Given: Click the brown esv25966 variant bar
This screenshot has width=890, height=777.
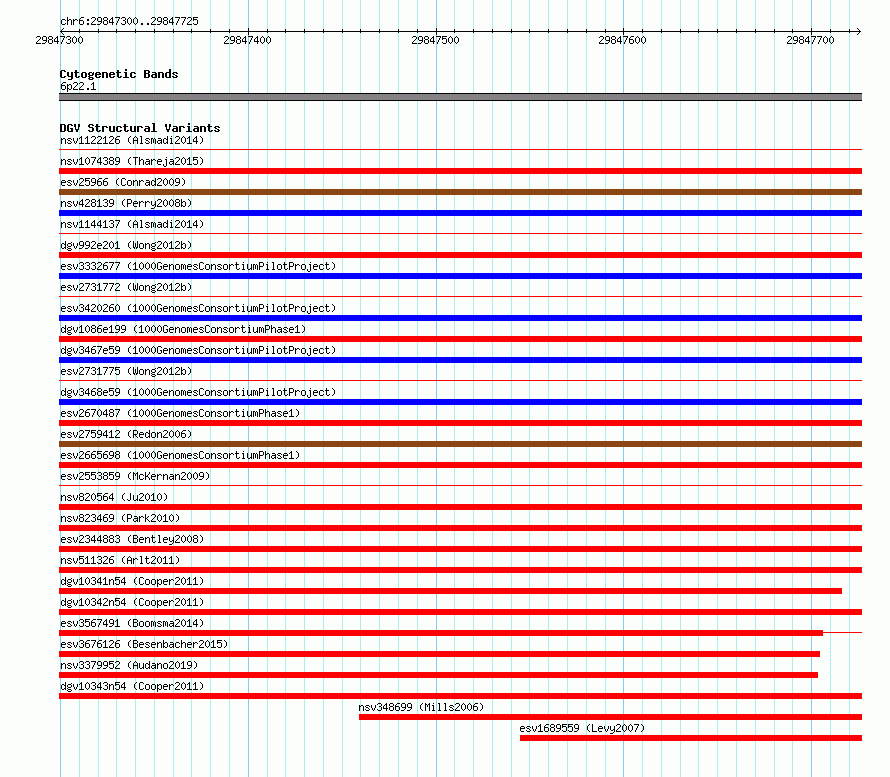Looking at the screenshot, I should tap(460, 192).
